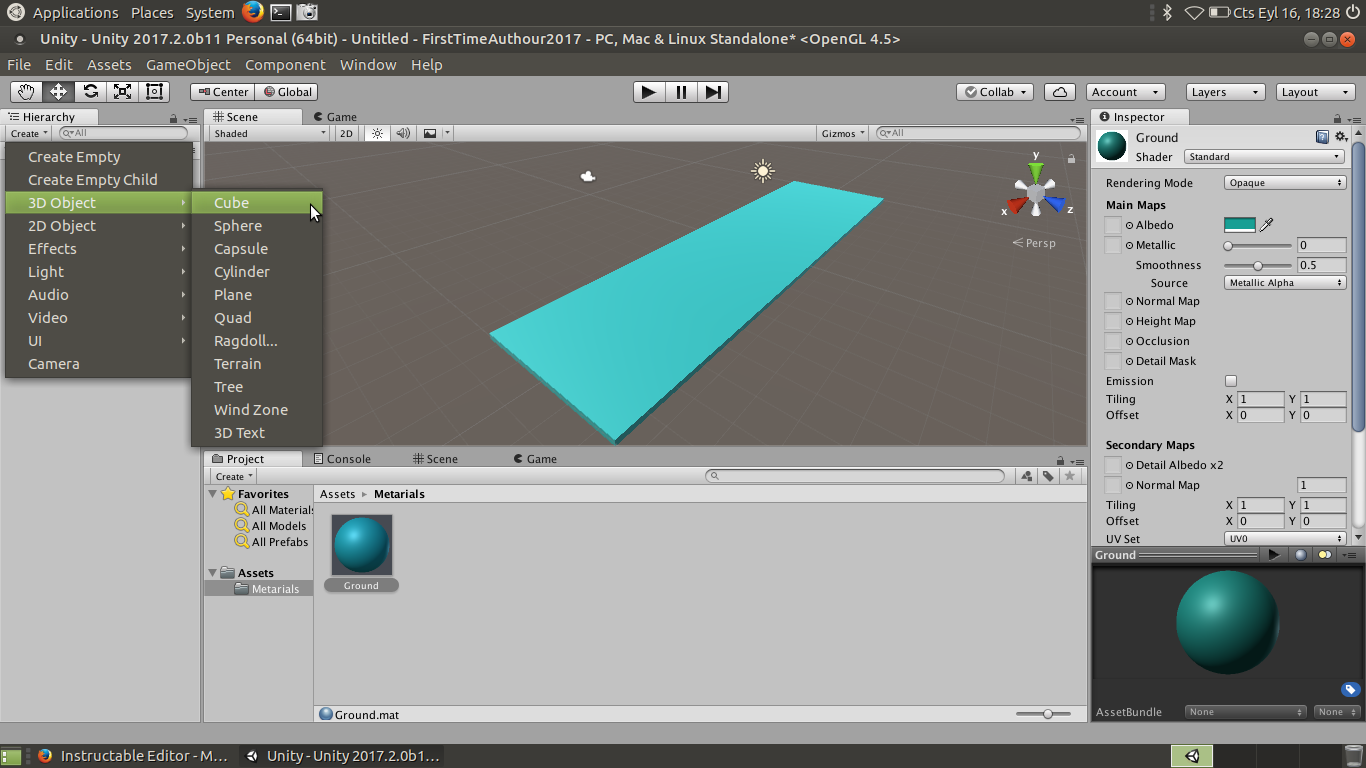Select the Rotate tool
The image size is (1366, 768).
(x=90, y=92)
